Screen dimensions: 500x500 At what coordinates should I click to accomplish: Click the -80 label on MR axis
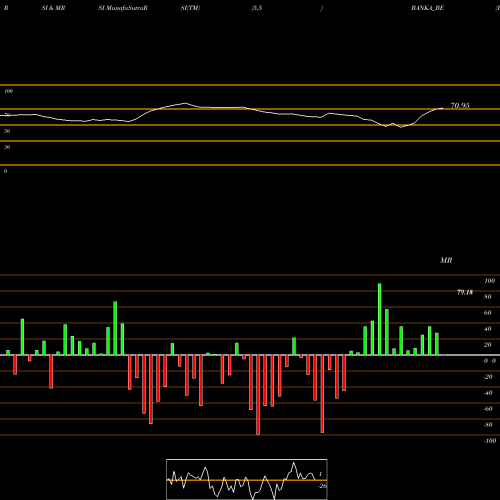(x=488, y=425)
